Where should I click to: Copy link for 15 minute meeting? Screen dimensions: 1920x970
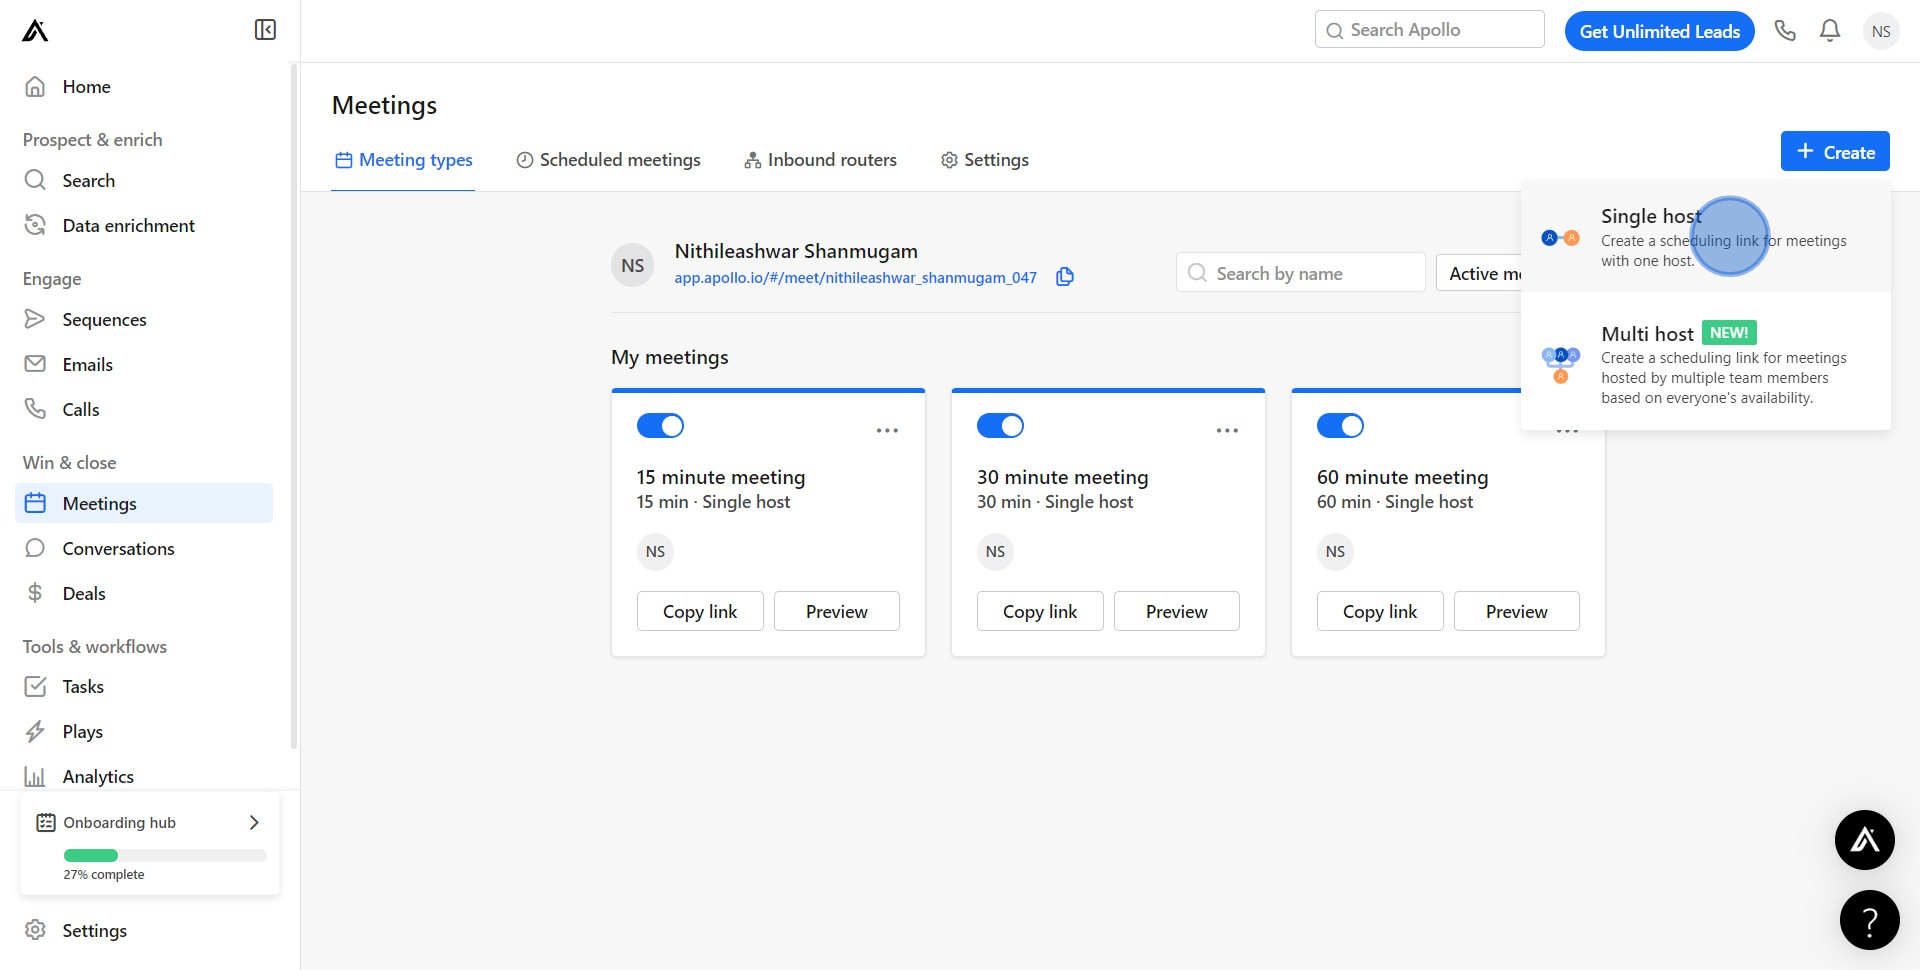(x=700, y=612)
